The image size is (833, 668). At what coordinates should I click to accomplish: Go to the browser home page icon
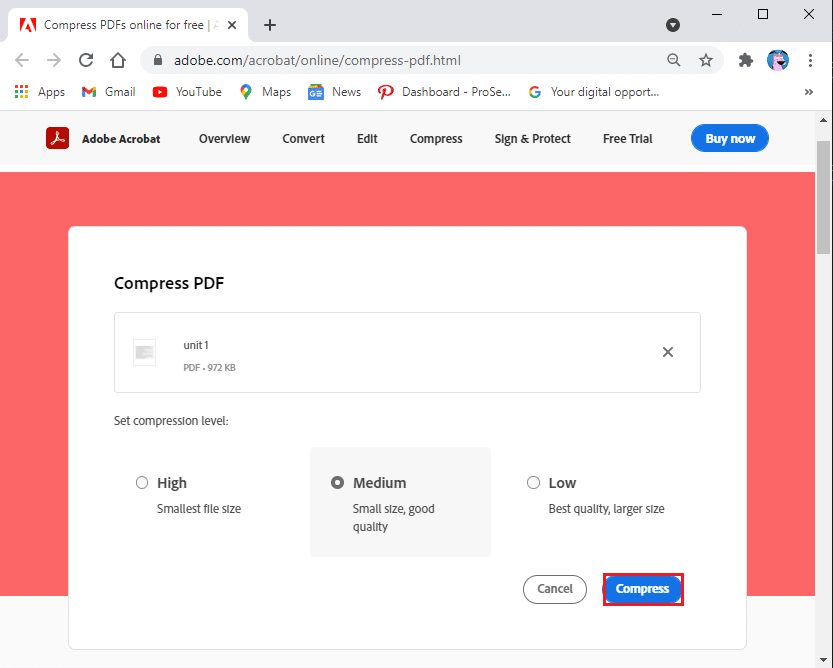[x=118, y=60]
